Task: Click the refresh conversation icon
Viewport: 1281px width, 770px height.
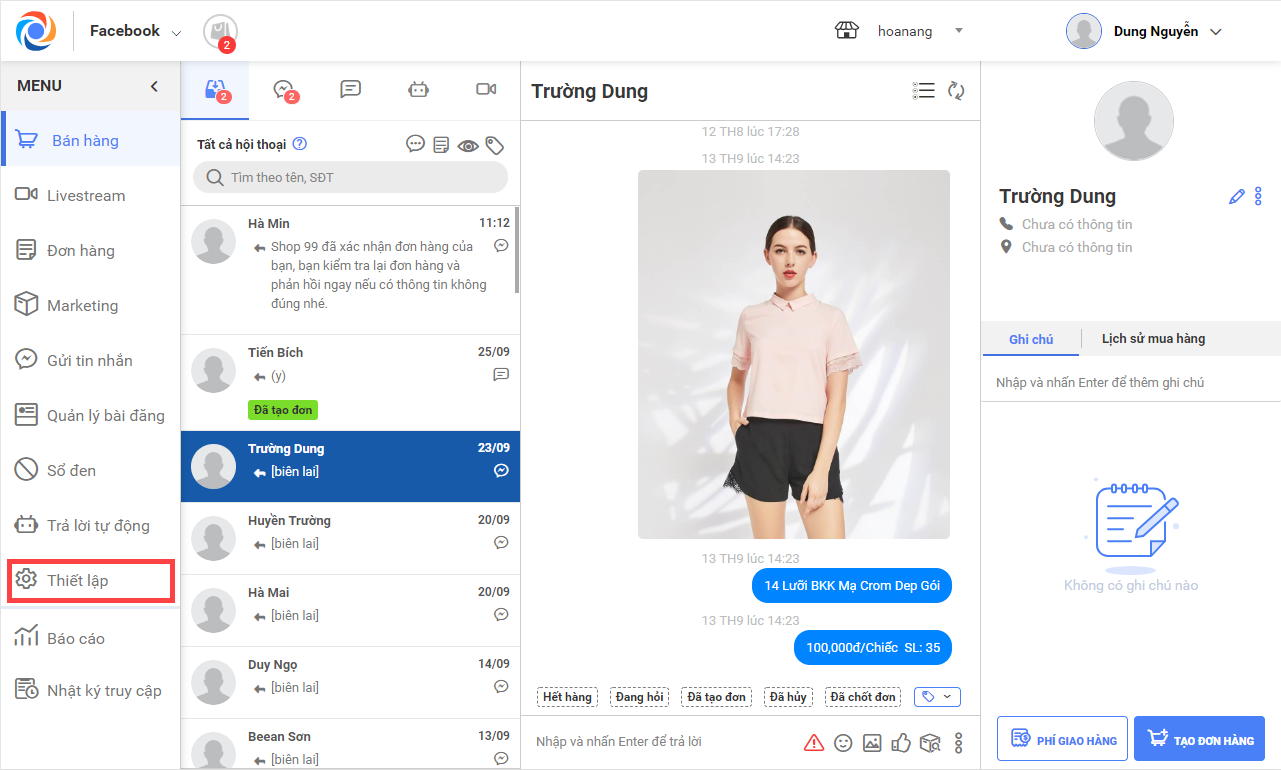Action: (x=956, y=91)
